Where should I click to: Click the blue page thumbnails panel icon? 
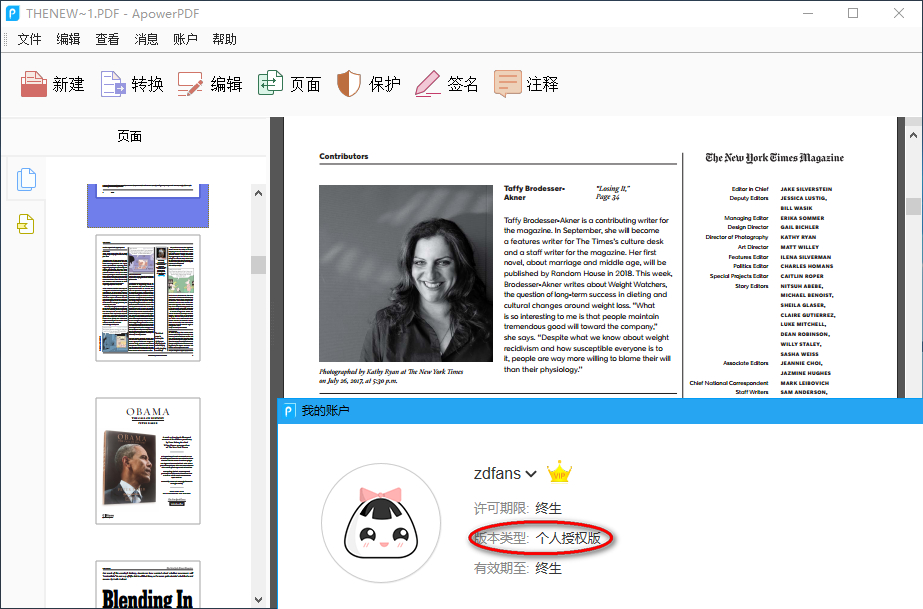tap(25, 178)
